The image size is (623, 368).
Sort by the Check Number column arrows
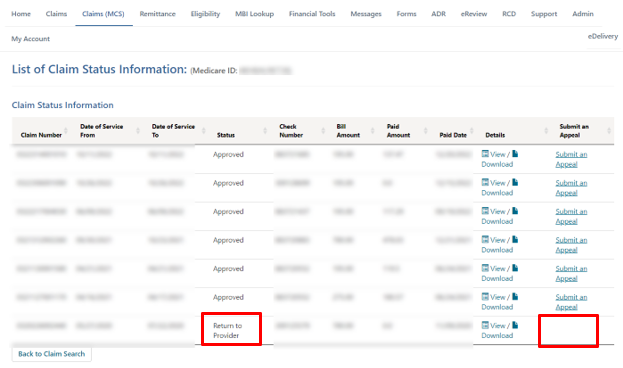click(323, 131)
